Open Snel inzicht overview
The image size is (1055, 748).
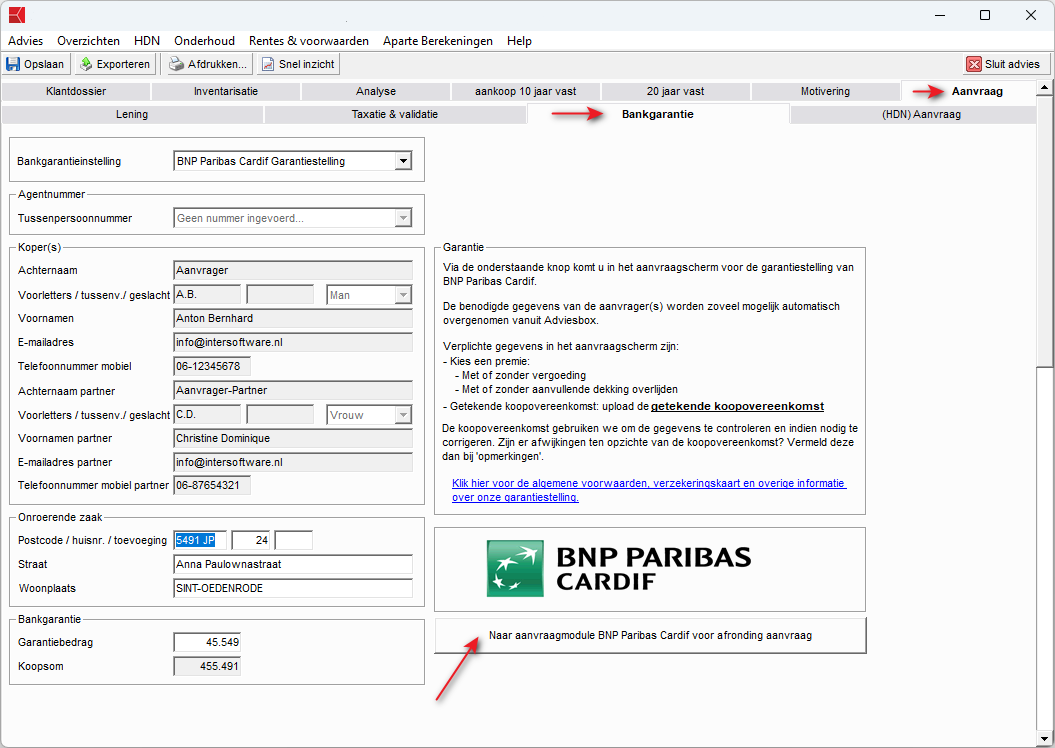pos(298,64)
